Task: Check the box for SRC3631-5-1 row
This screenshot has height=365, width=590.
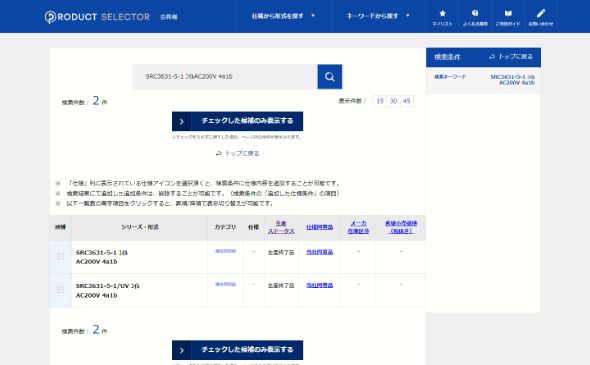Action: (60, 256)
